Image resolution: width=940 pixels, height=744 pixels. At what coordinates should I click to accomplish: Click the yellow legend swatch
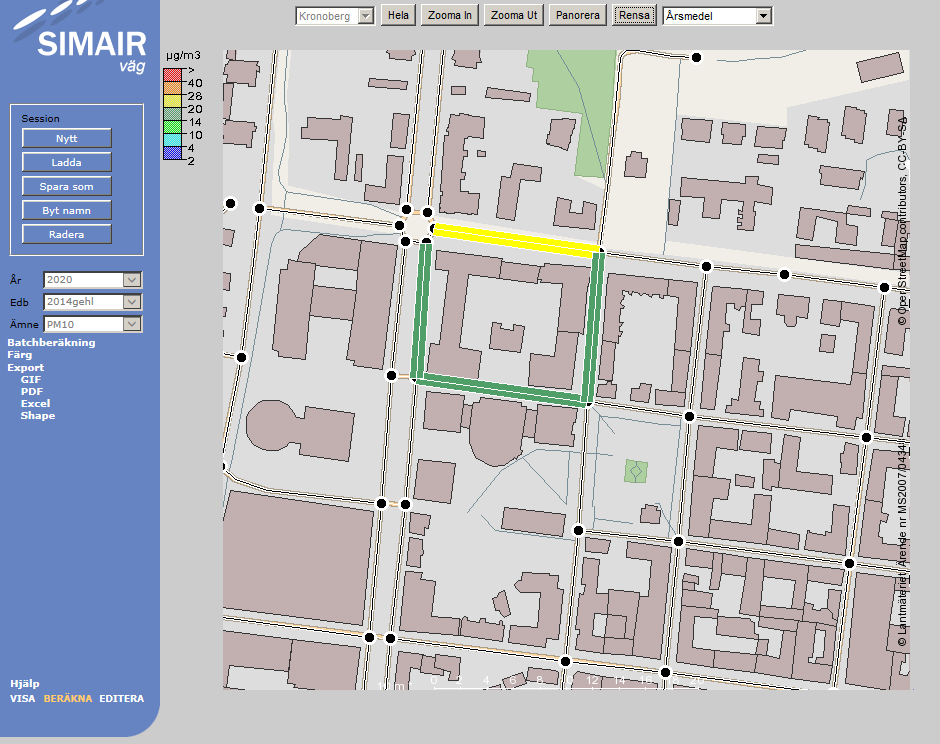click(x=173, y=101)
